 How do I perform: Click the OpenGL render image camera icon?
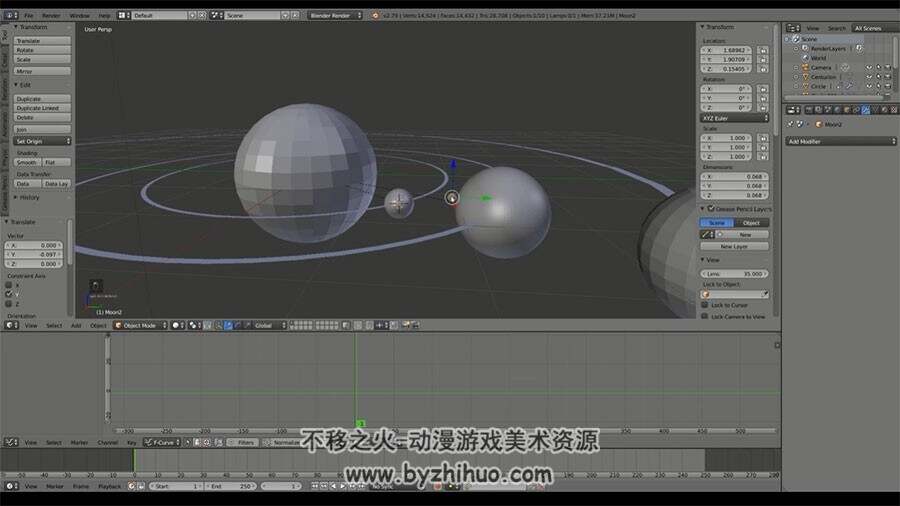(x=406, y=325)
